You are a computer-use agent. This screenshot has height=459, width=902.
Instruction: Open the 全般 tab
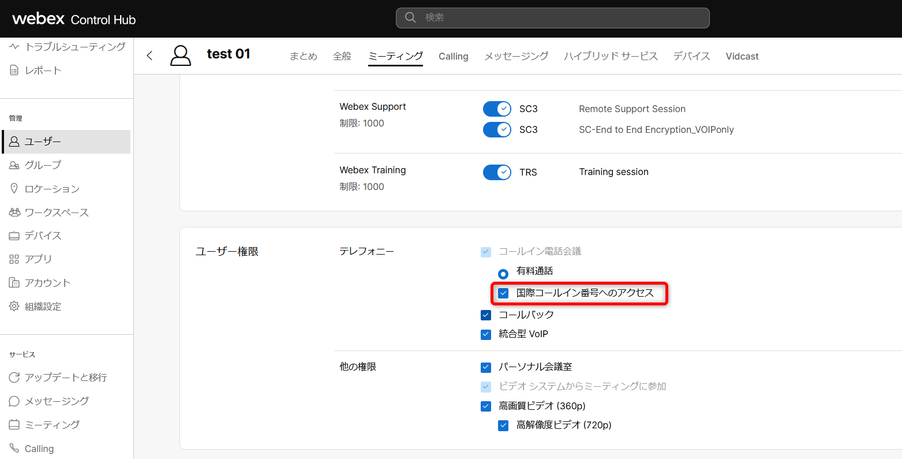click(342, 56)
